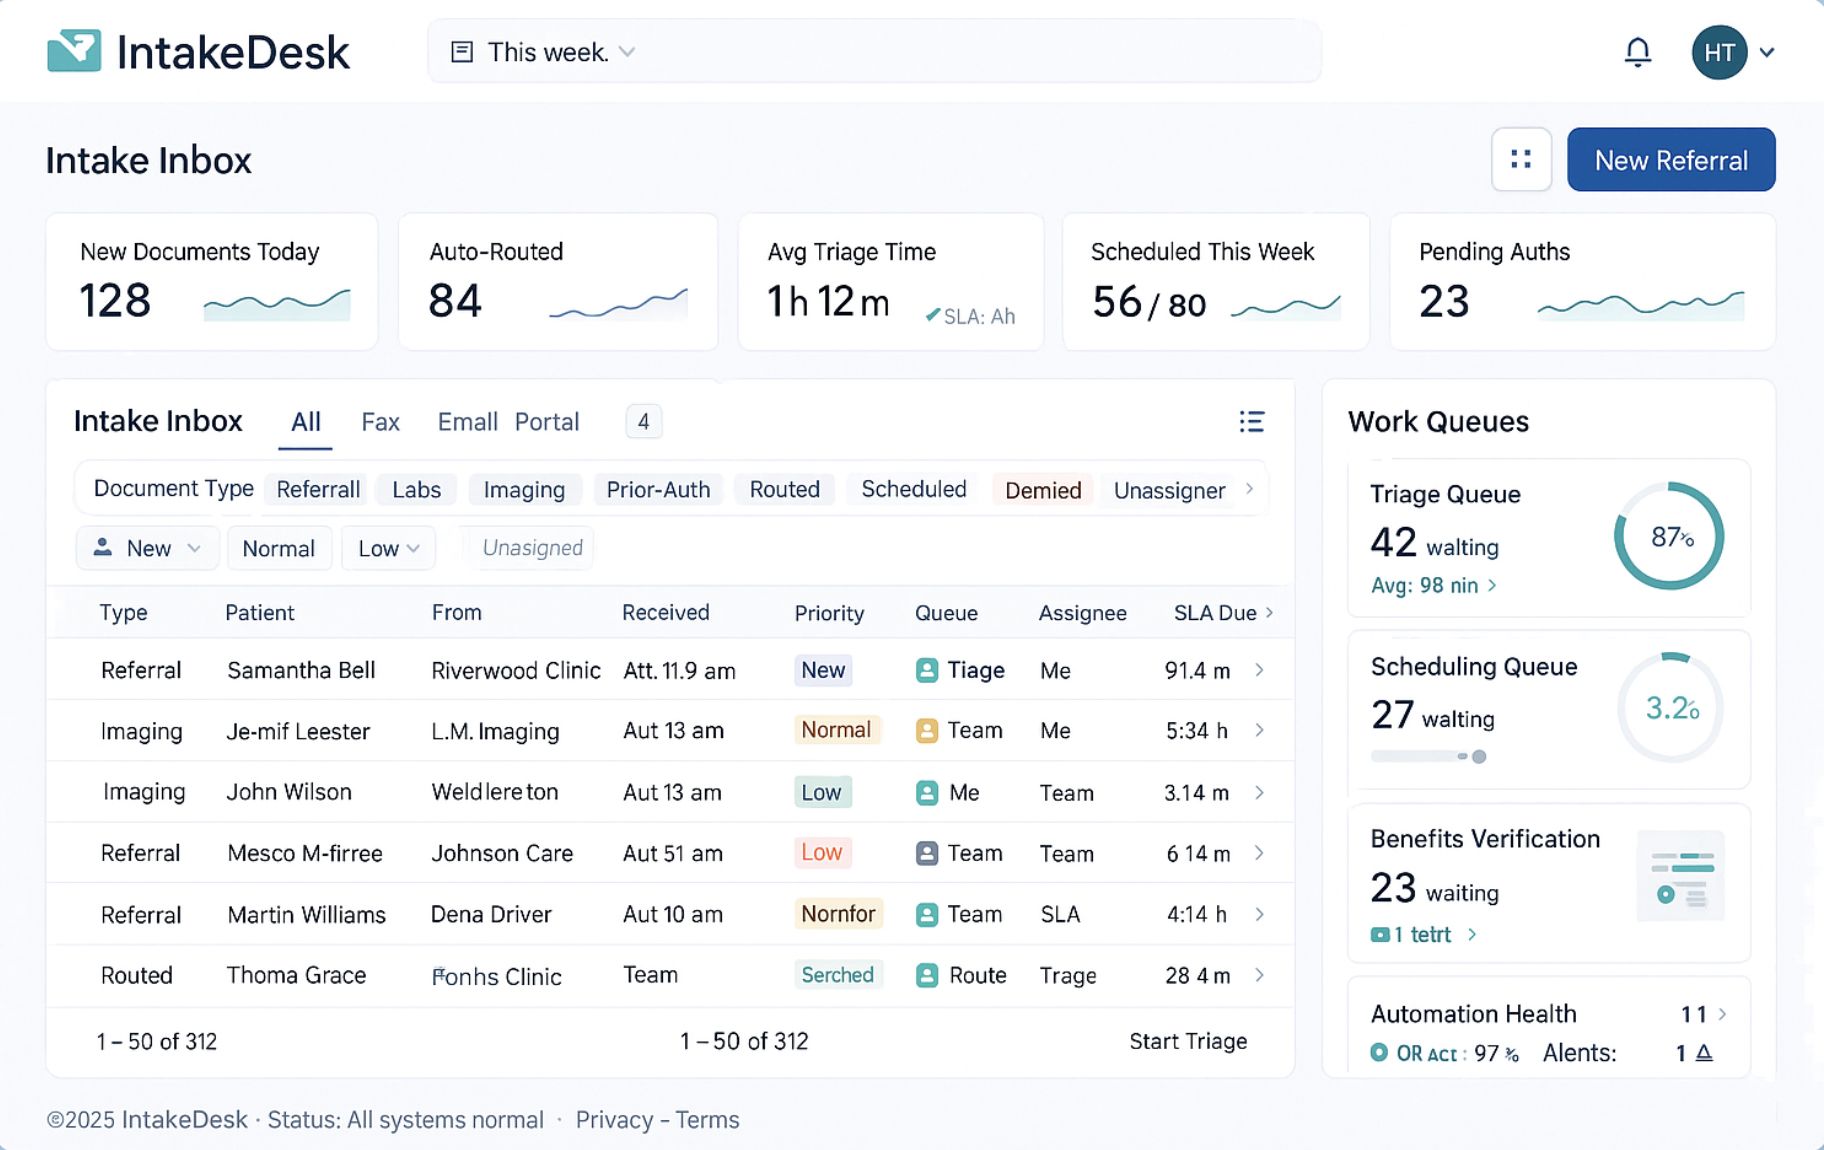Open the Low priority dropdown filter

point(388,549)
